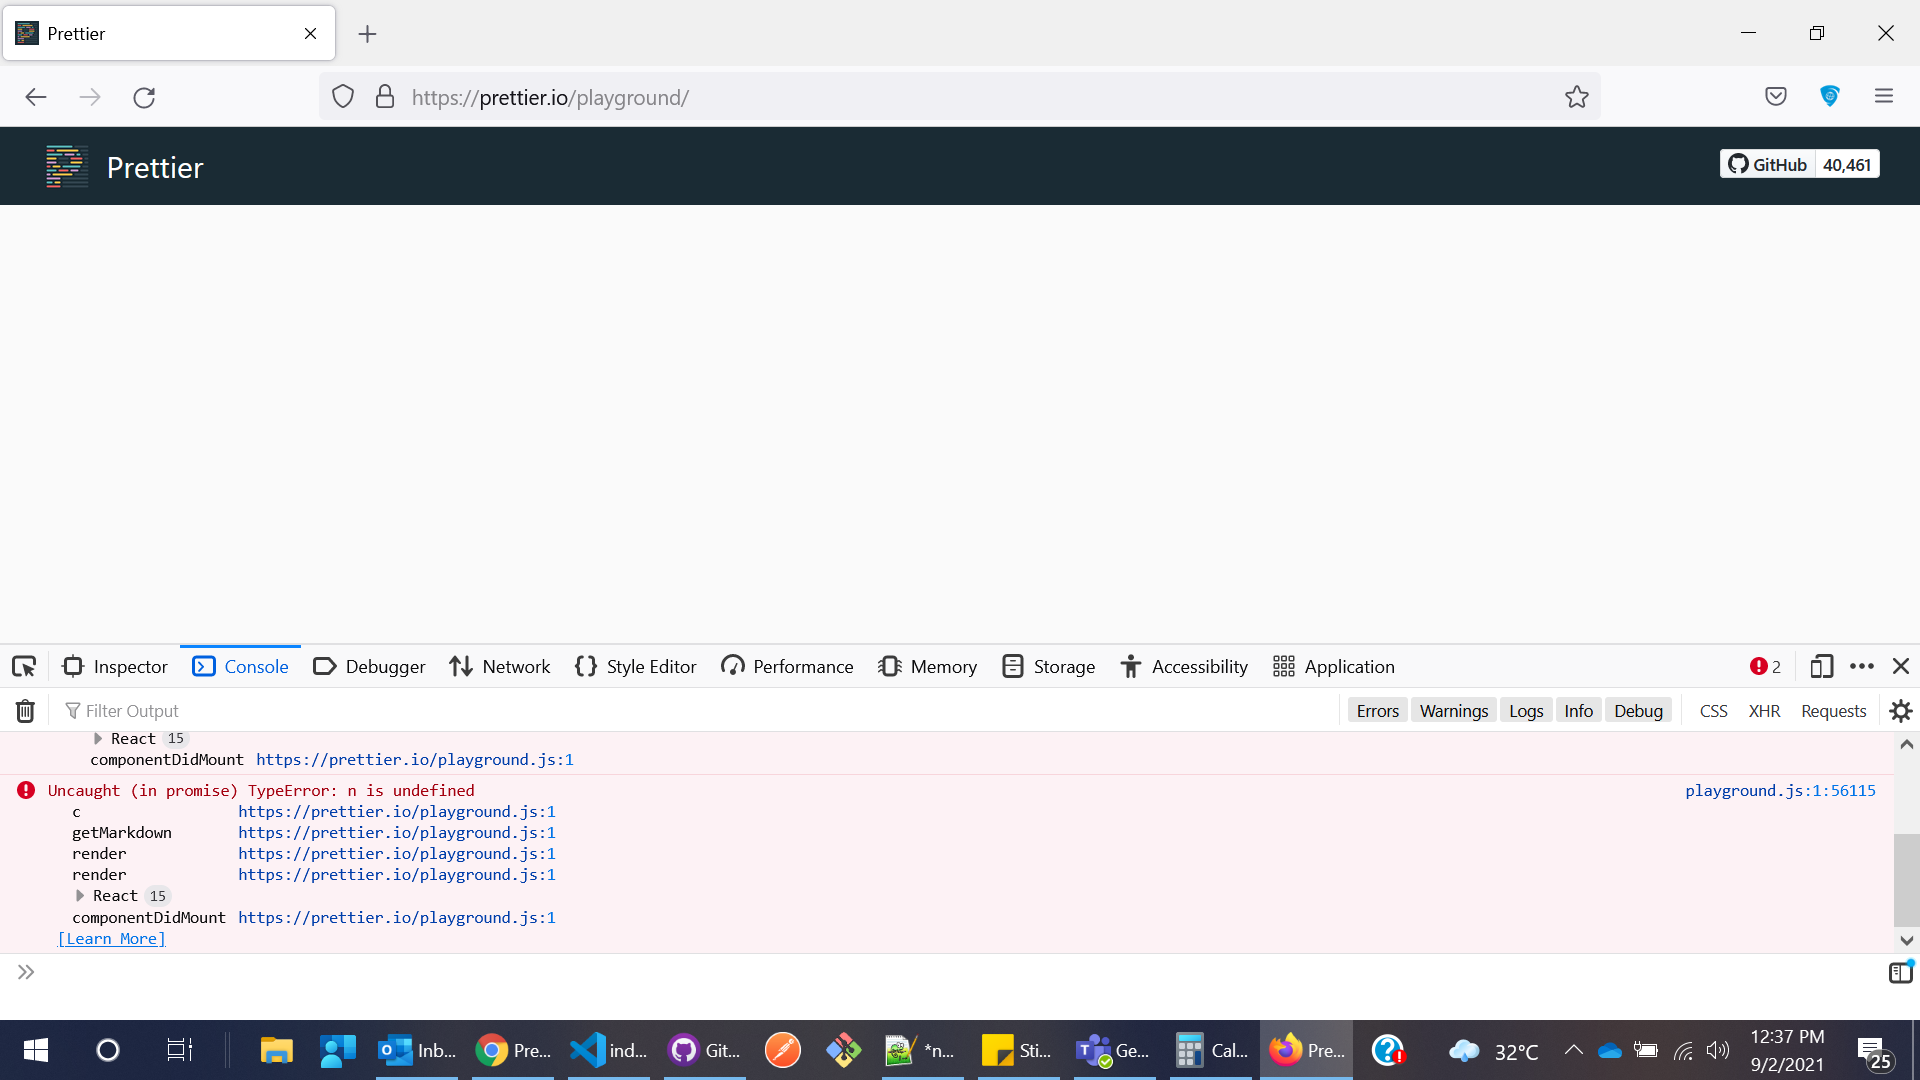
Task: Open the developer tools settings gear
Action: (1900, 711)
